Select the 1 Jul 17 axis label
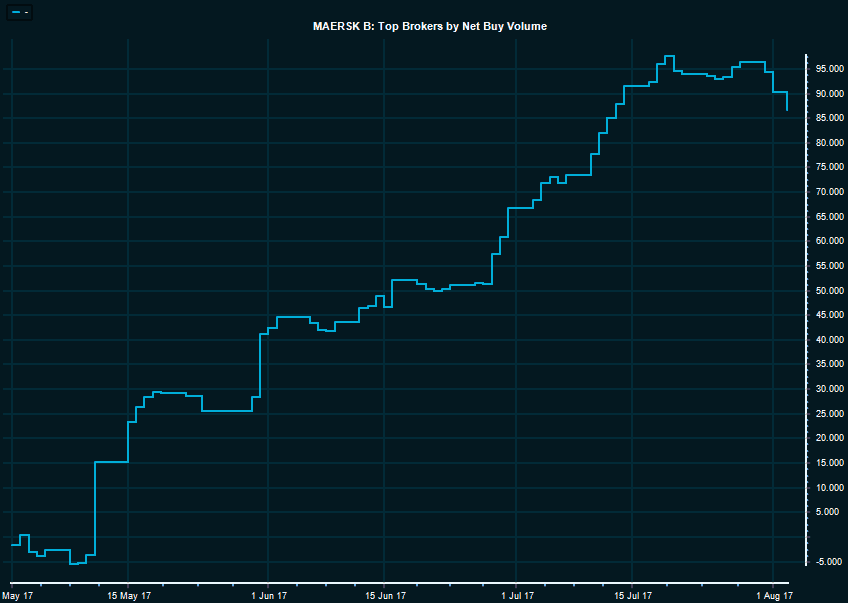The height and width of the screenshot is (603, 848). coord(515,596)
